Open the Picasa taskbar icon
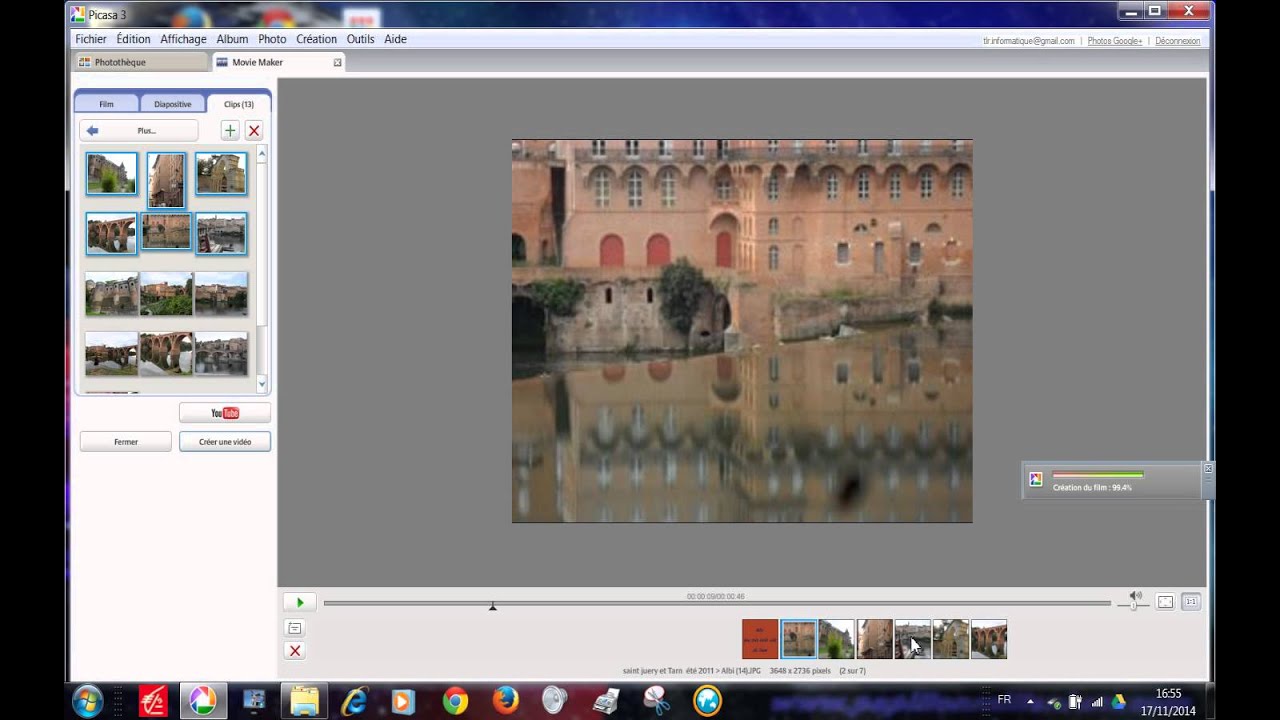Viewport: 1280px width, 720px height. pyautogui.click(x=203, y=701)
